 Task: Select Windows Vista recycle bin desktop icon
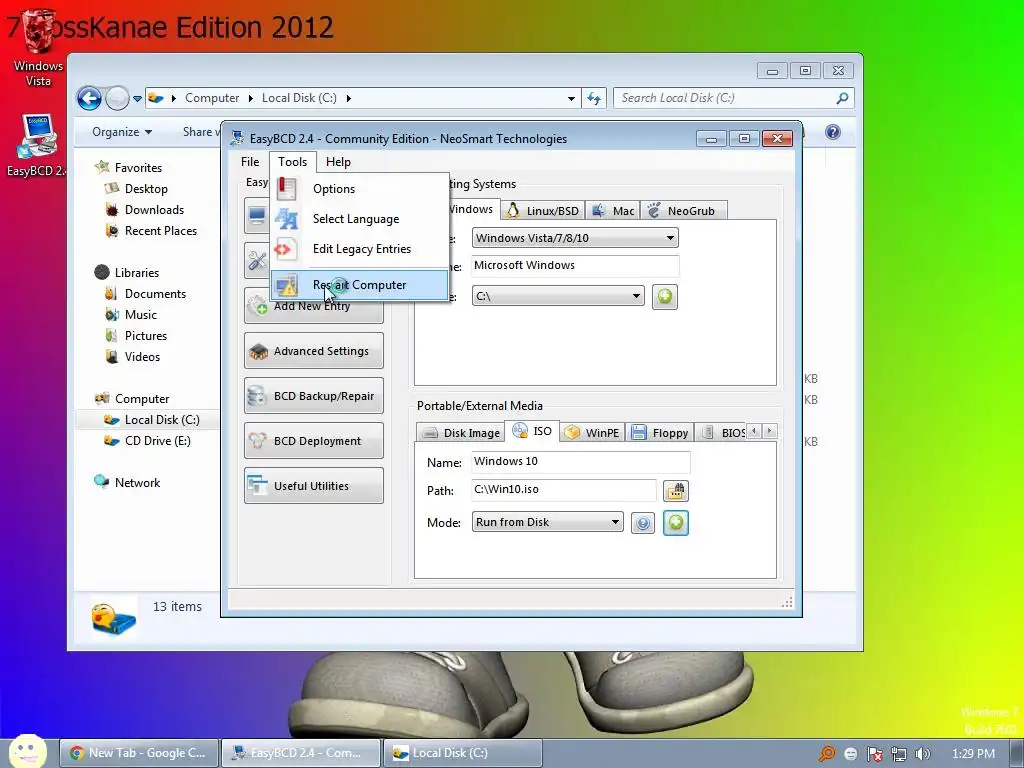click(x=38, y=48)
